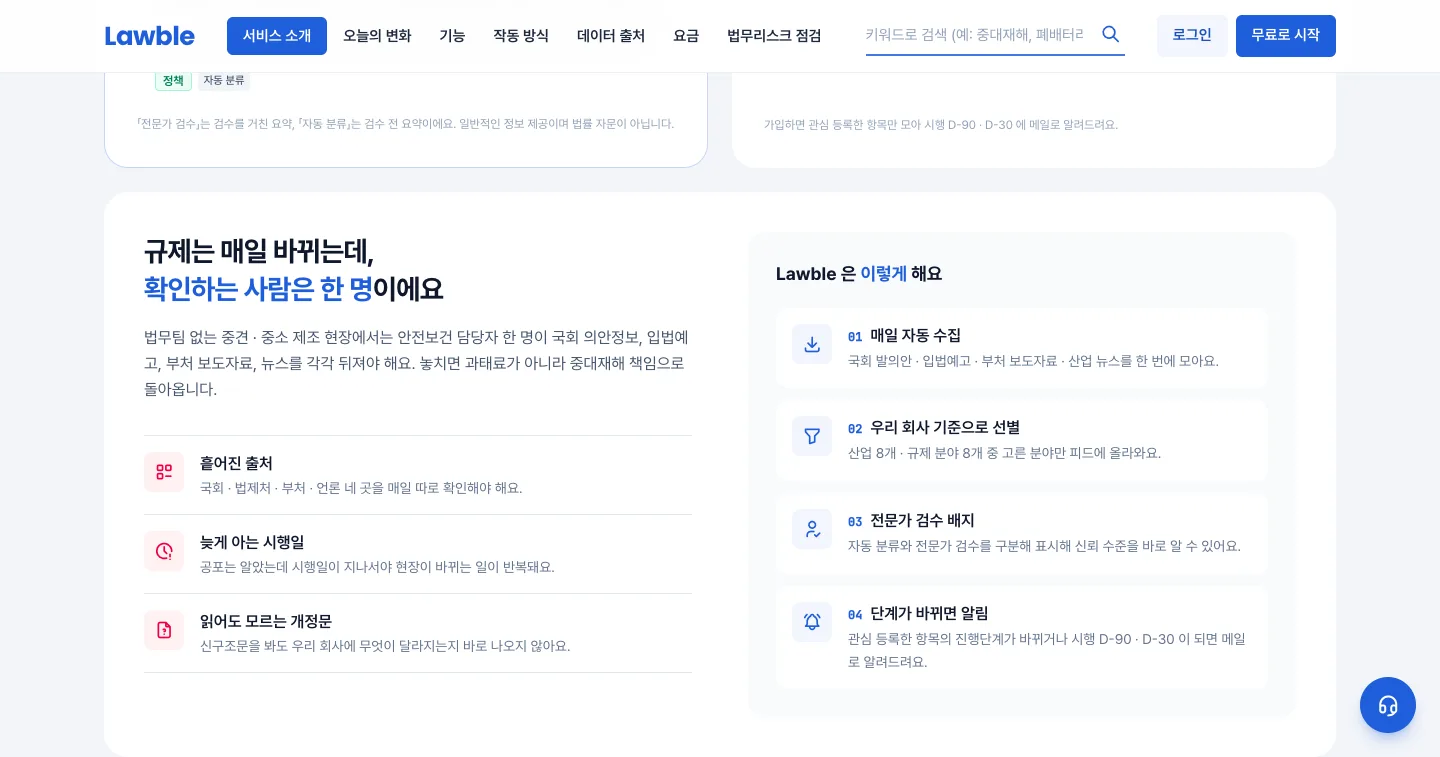The height and width of the screenshot is (757, 1440).
Task: Click the person-check icon for 전문가 검수 배지
Action: 812,529
